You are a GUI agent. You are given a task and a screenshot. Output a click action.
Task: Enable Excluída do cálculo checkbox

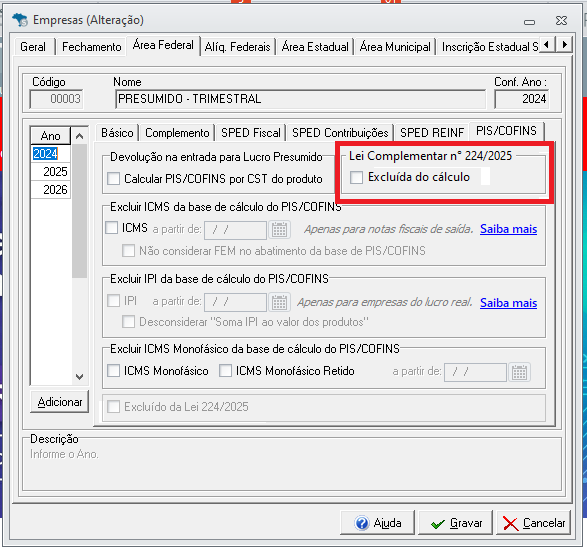(x=356, y=177)
